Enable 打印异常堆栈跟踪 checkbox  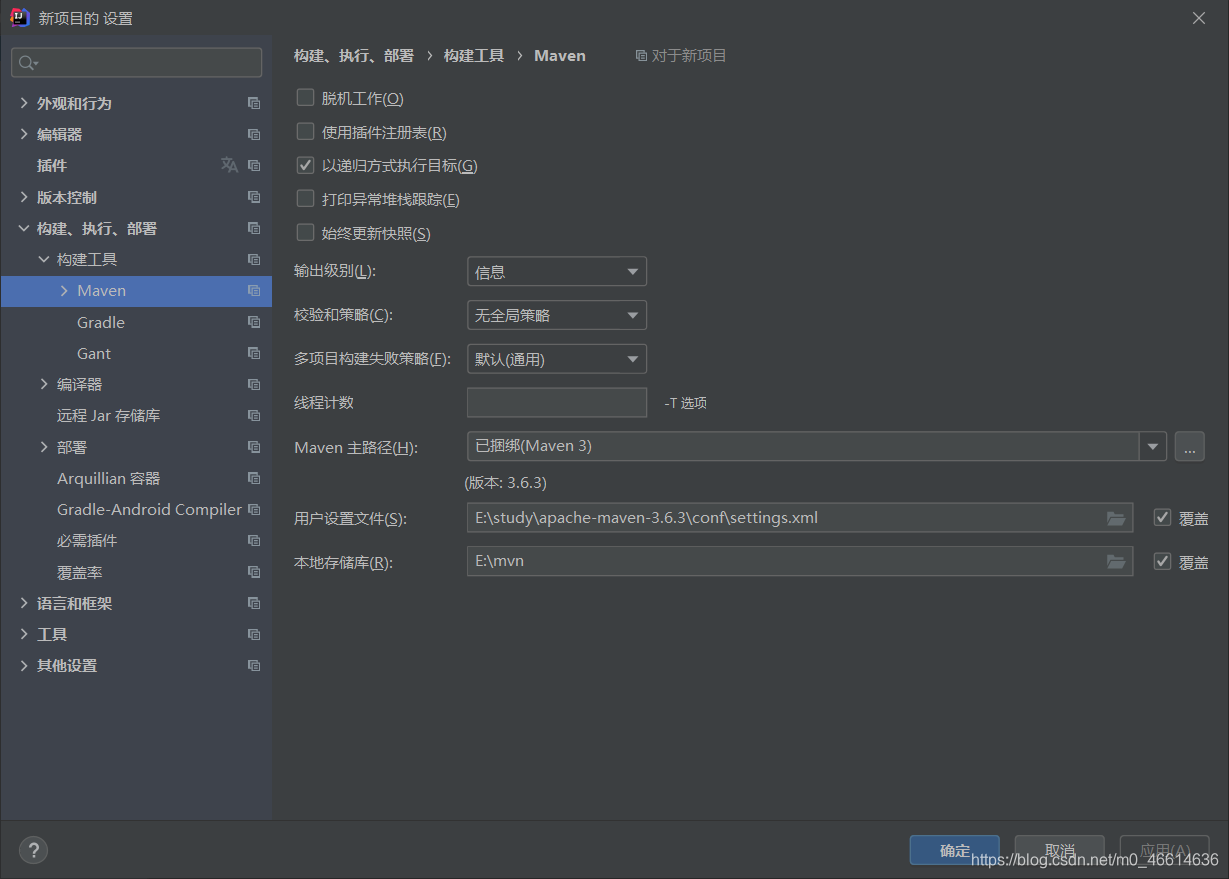pyautogui.click(x=306, y=199)
